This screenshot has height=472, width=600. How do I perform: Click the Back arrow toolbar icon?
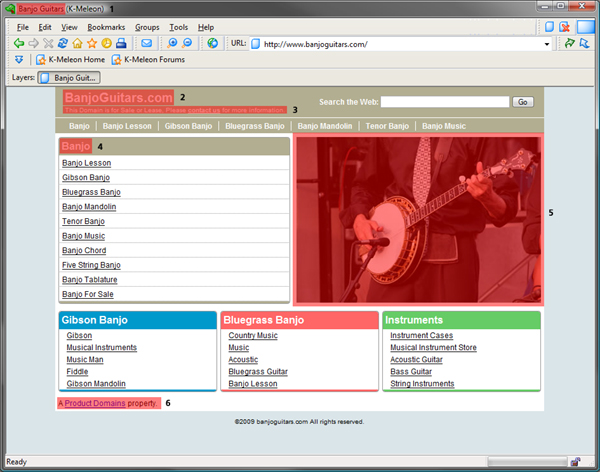tap(19, 43)
